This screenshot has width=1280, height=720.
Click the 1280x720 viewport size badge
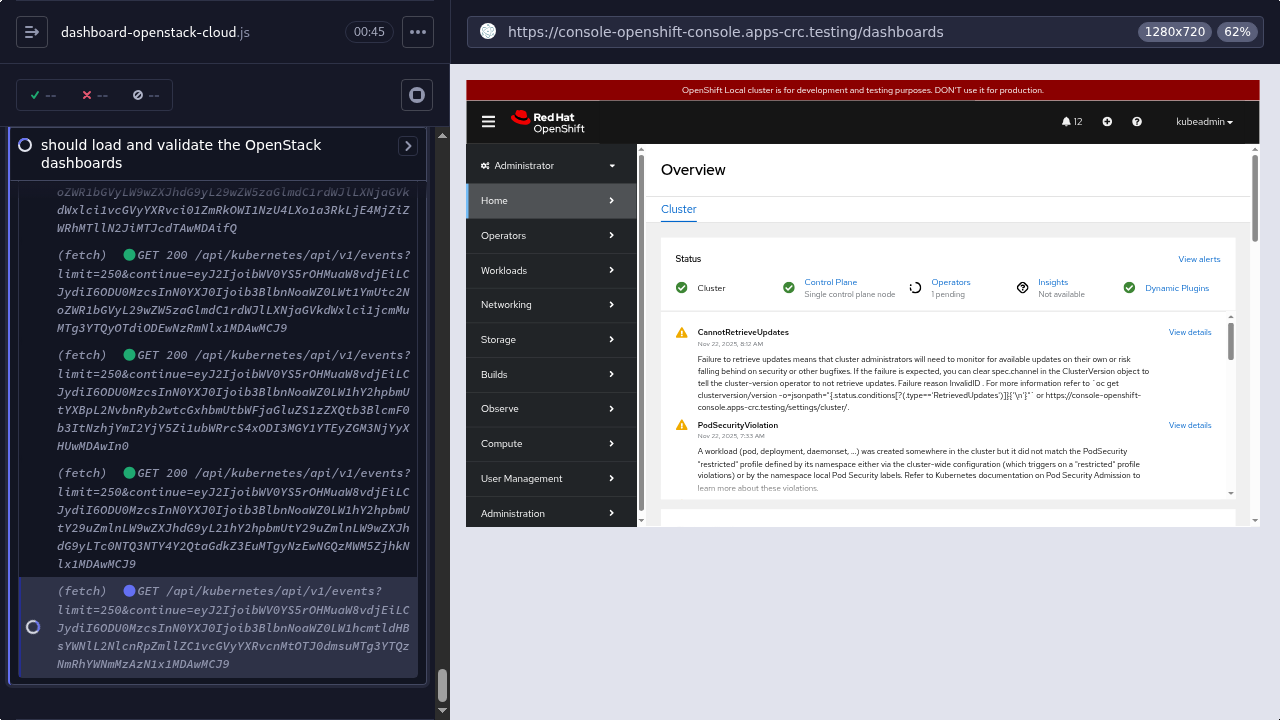[x=1174, y=32]
